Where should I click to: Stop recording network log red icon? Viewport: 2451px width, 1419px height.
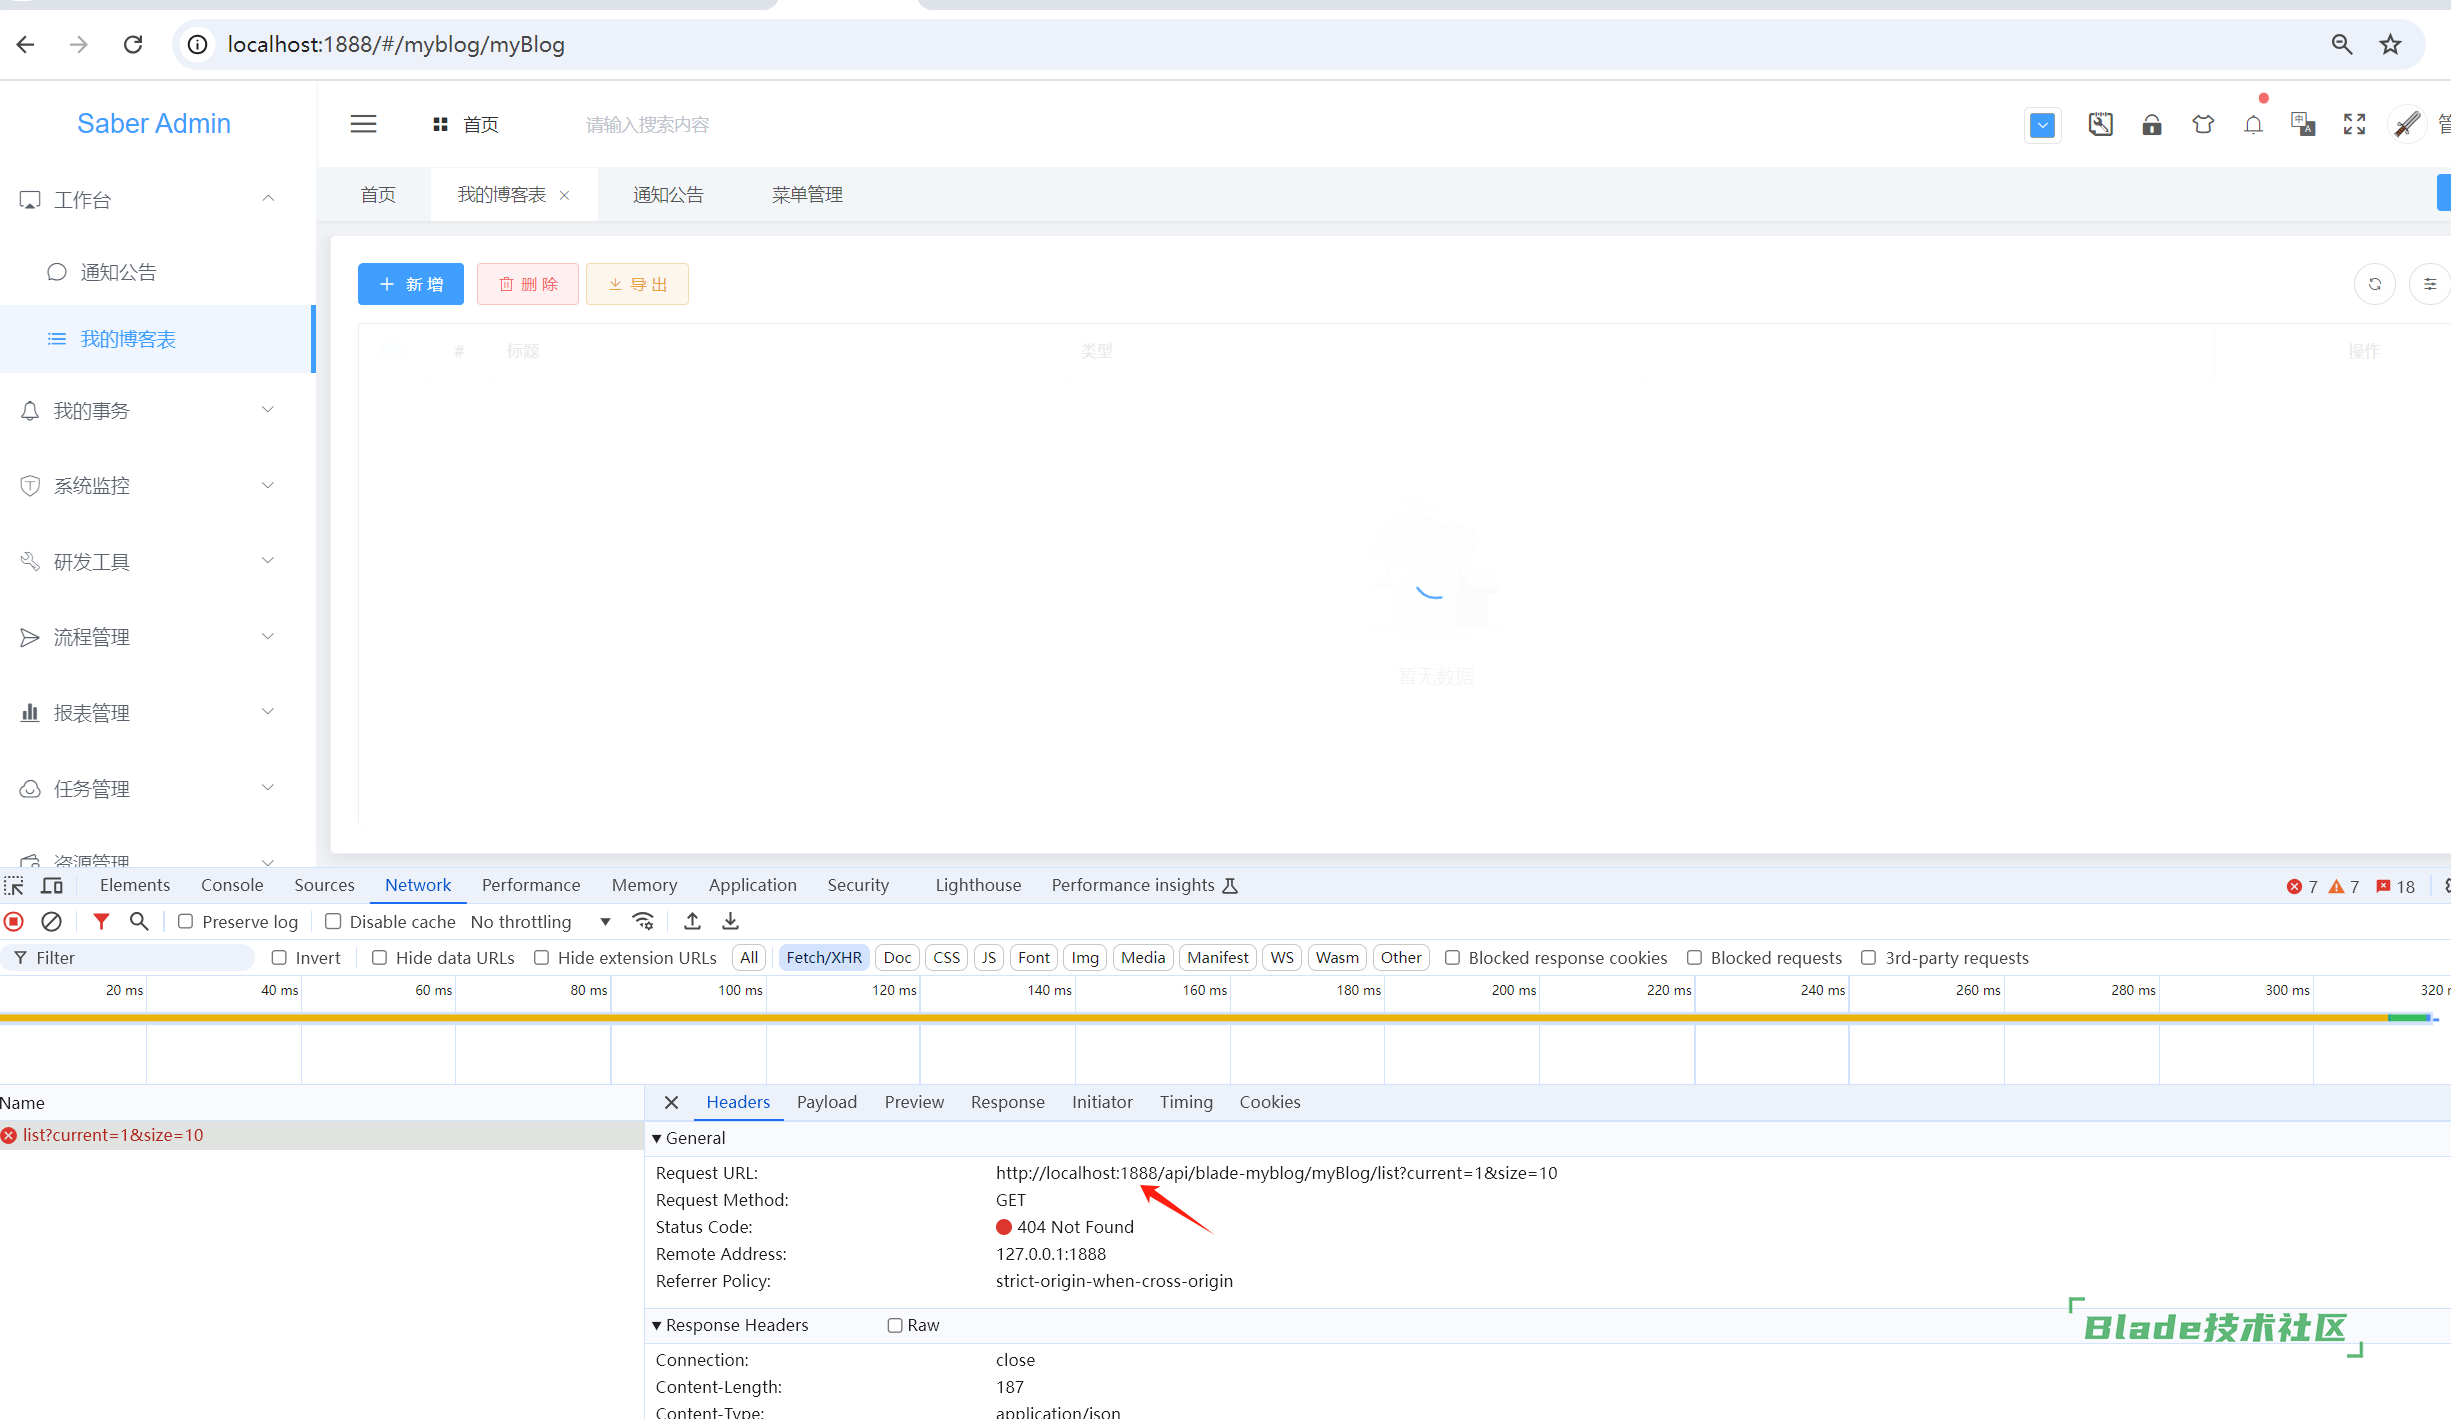14,921
